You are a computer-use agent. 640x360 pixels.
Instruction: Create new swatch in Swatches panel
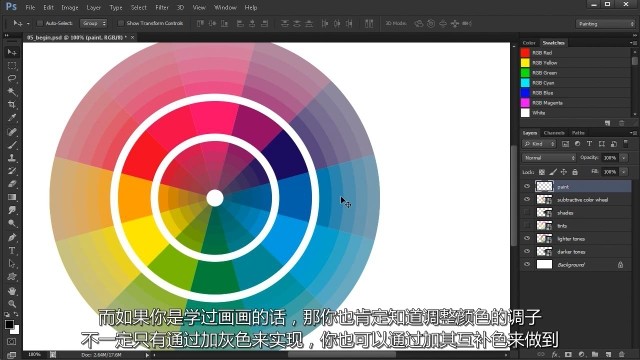[x=607, y=123]
